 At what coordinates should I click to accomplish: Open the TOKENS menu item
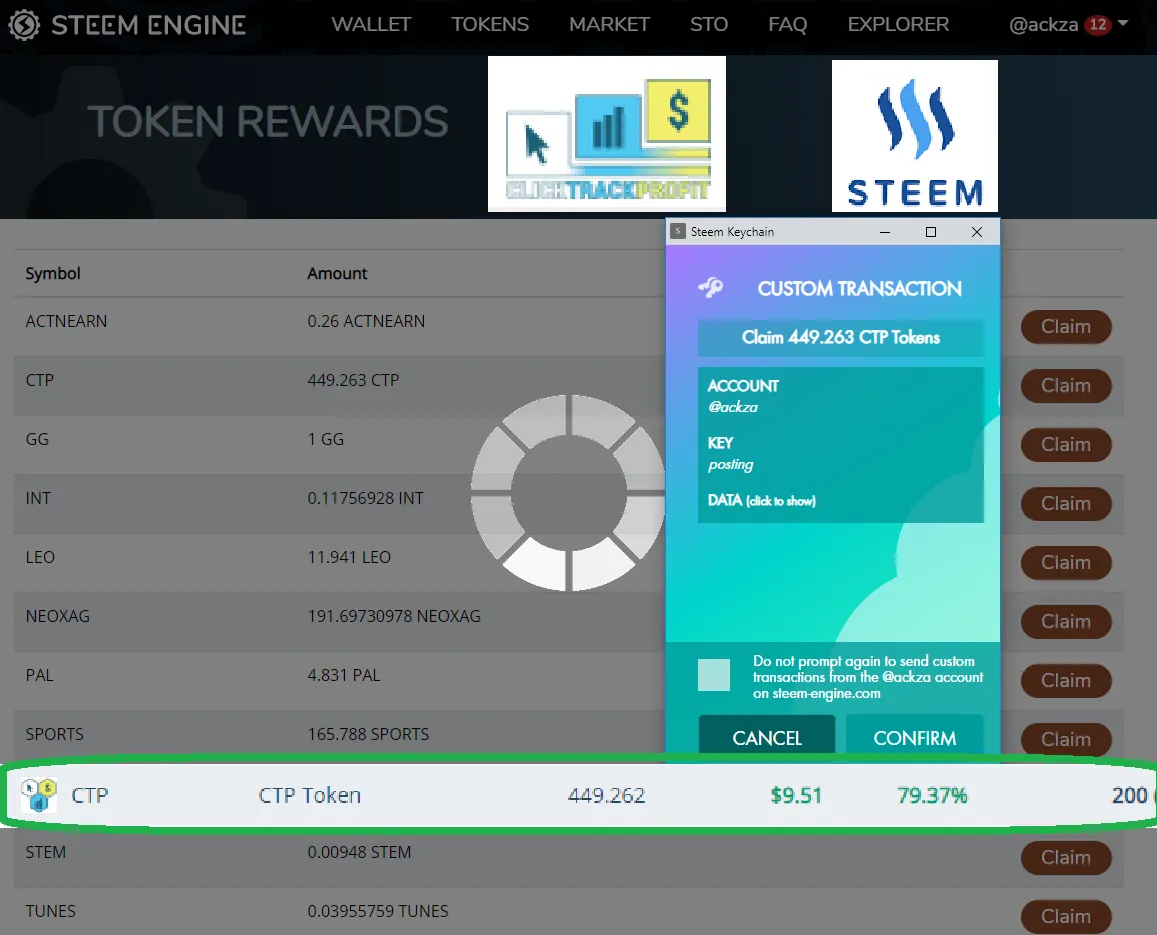tap(490, 24)
